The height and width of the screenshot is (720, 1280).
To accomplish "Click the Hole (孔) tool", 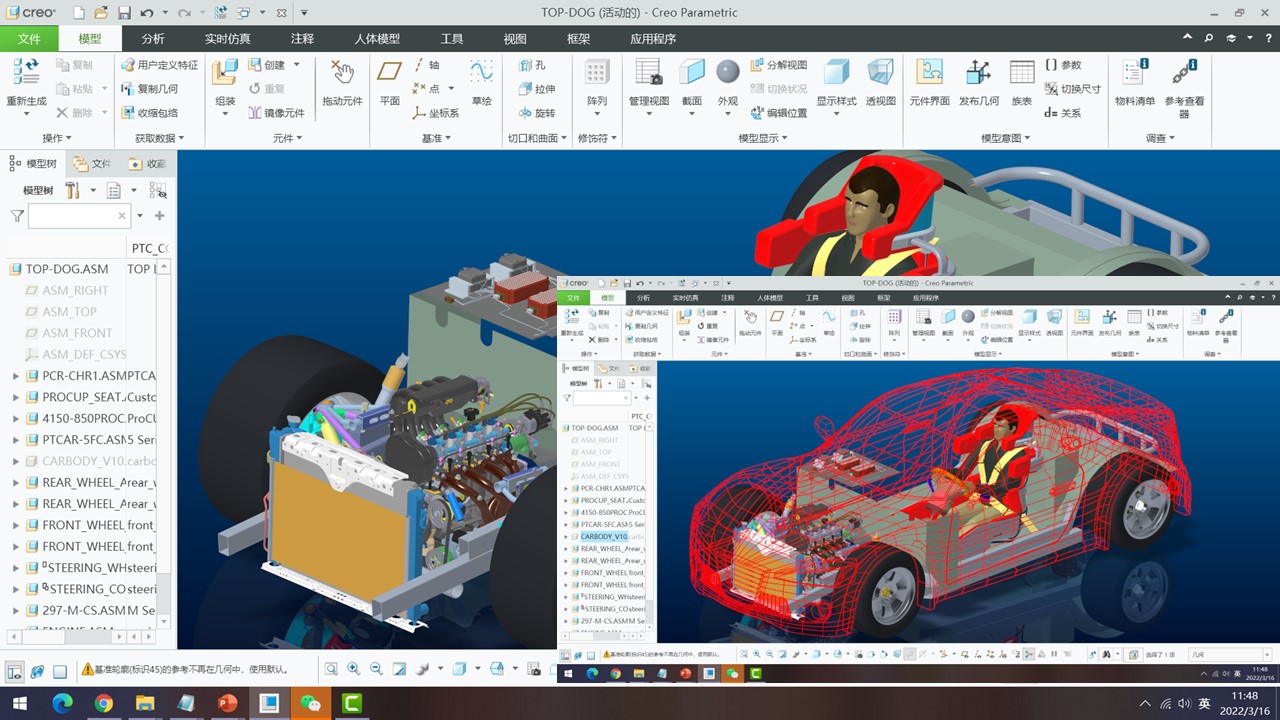I will 532,65.
